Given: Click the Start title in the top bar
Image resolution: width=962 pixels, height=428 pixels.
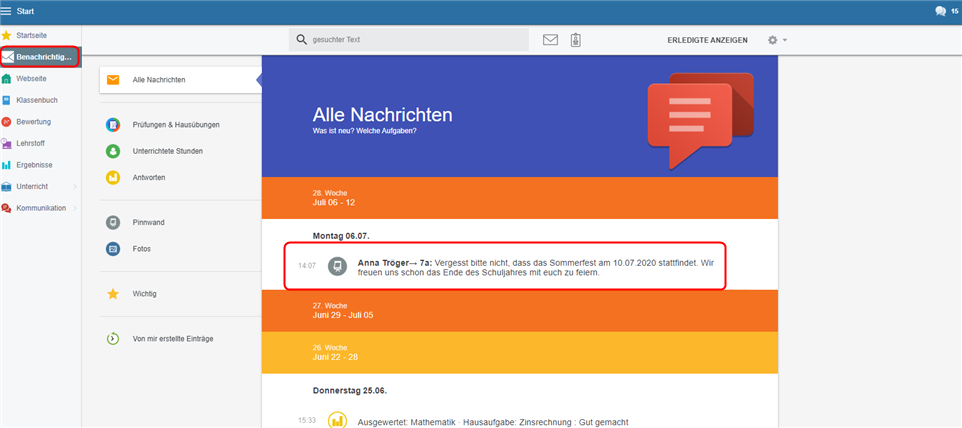Looking at the screenshot, I should click(x=25, y=11).
